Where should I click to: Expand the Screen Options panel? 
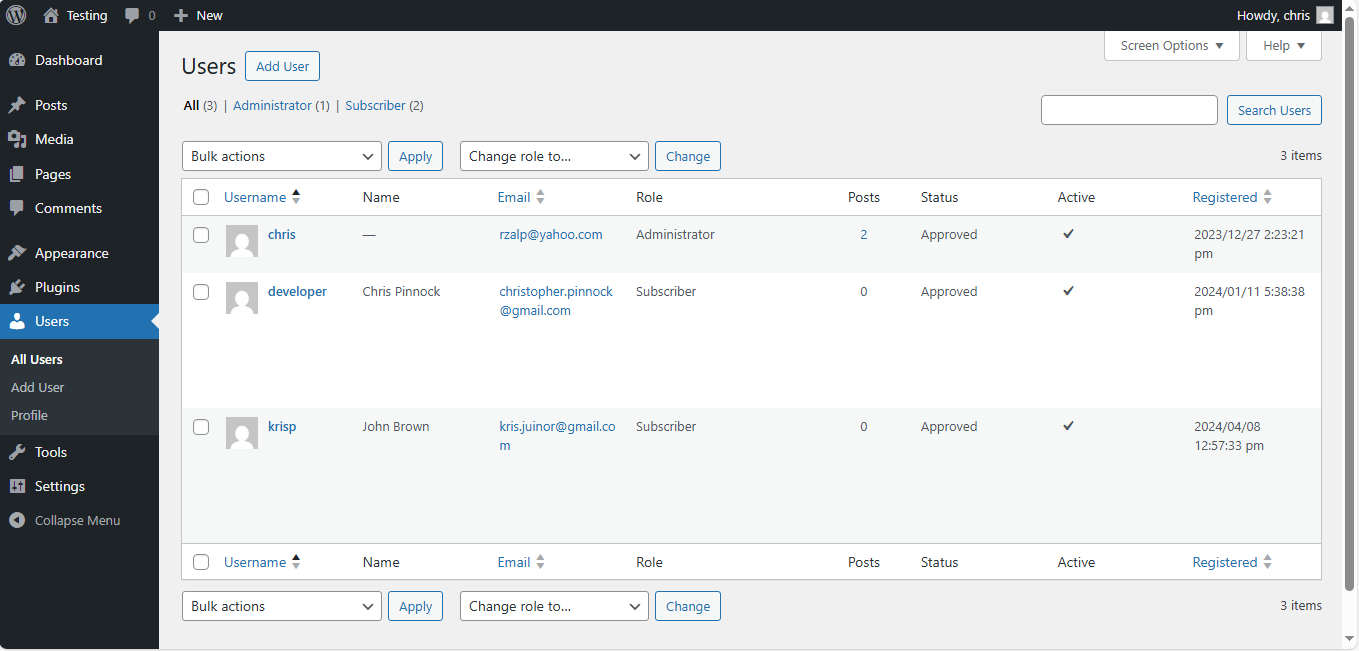(x=1171, y=45)
